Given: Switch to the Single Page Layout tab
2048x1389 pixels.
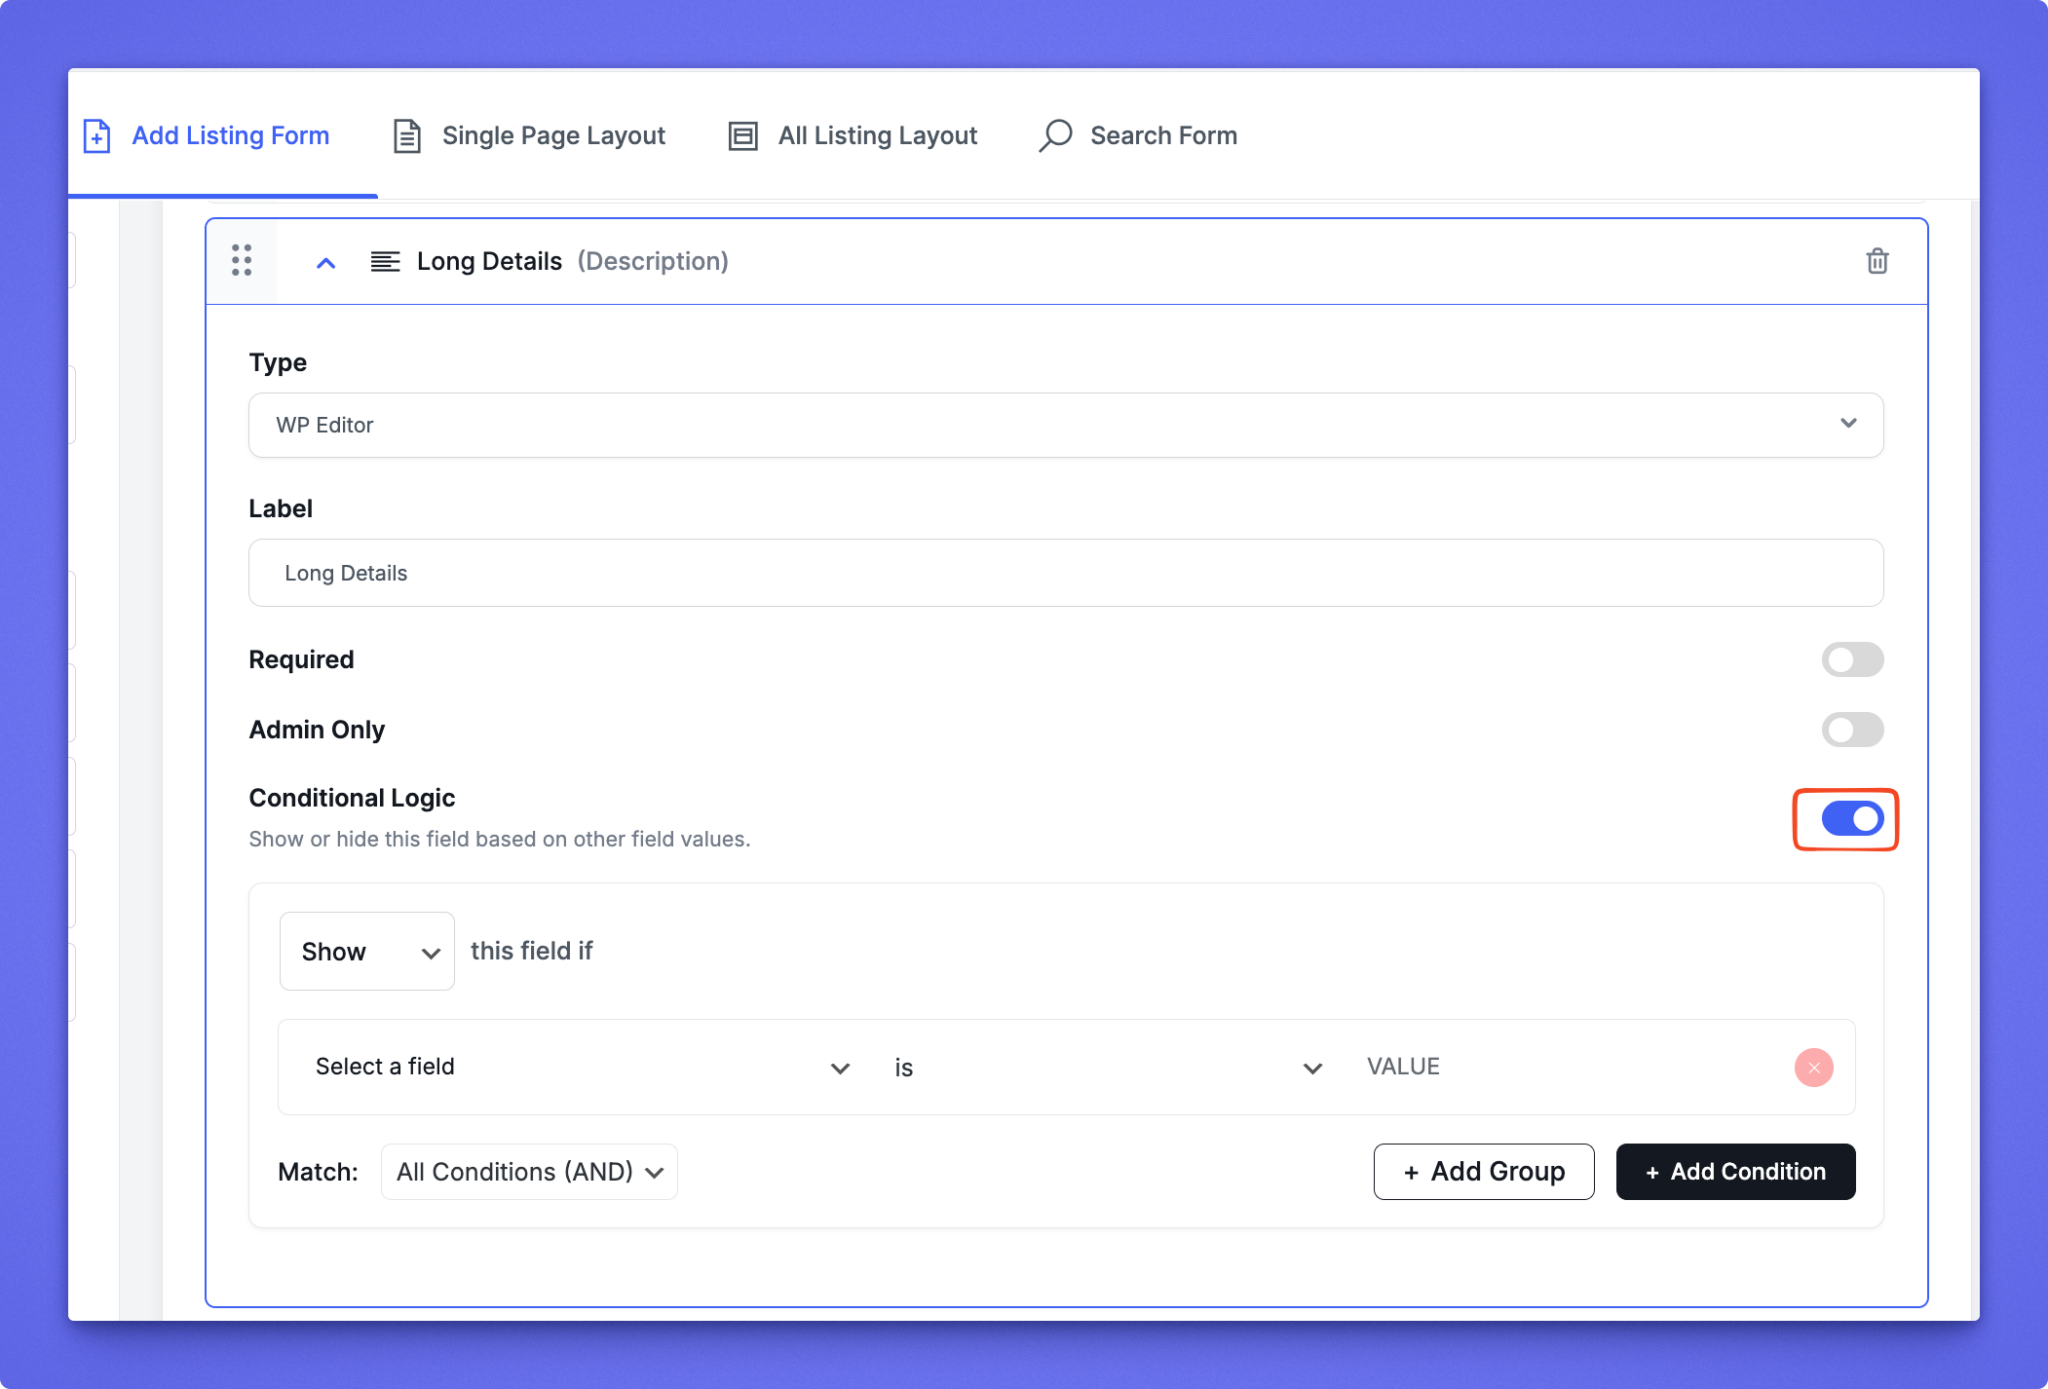Looking at the screenshot, I should 552,136.
